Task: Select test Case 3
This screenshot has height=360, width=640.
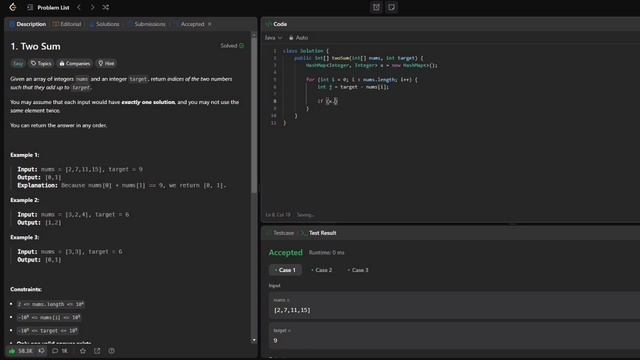Action: (x=358, y=270)
